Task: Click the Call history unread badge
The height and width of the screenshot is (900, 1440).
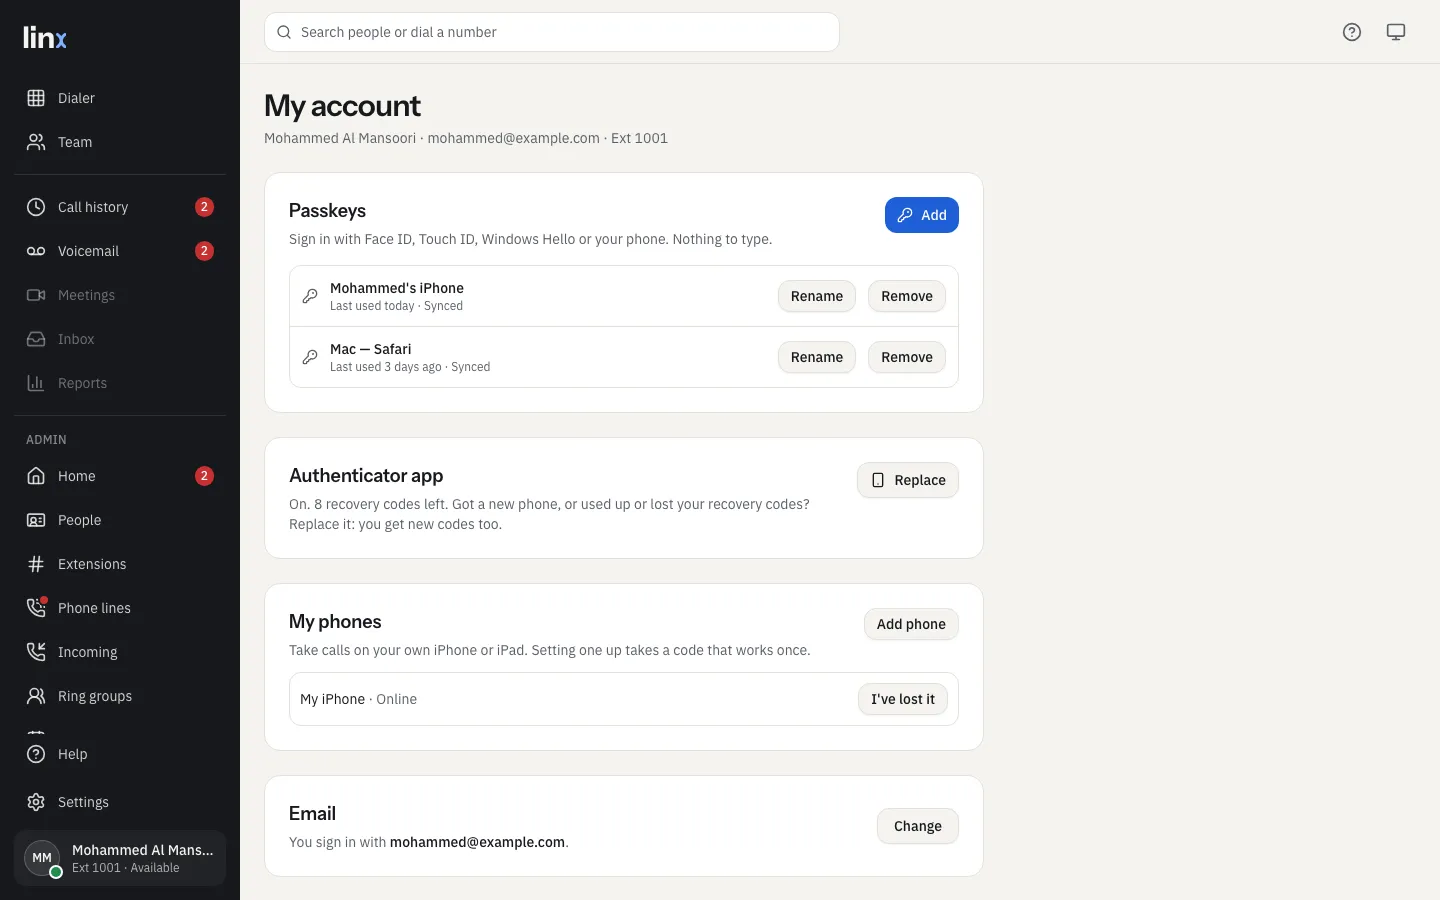Action: click(204, 207)
